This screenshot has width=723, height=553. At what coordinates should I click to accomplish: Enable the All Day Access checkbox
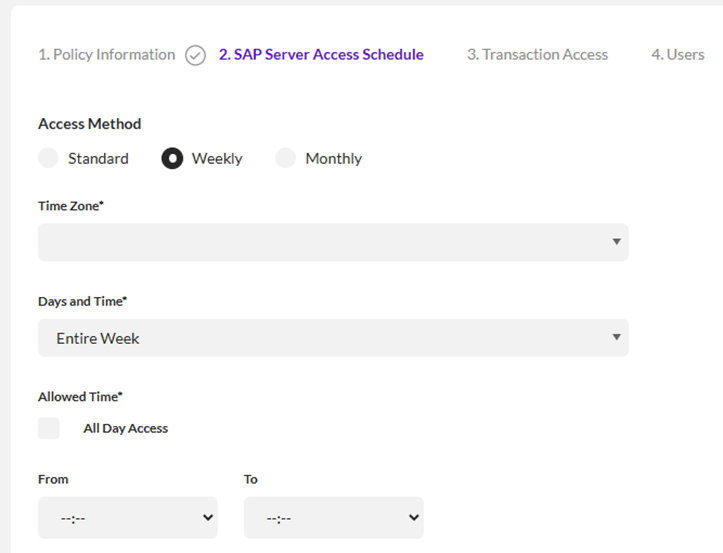(49, 428)
